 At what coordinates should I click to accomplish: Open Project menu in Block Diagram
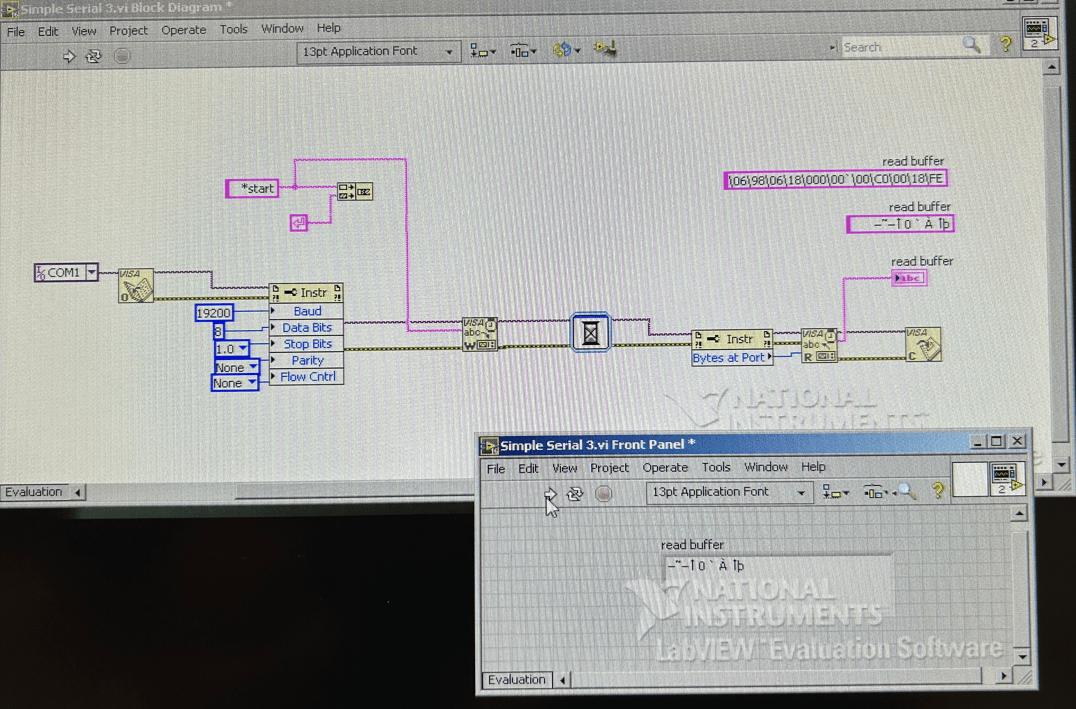click(128, 30)
